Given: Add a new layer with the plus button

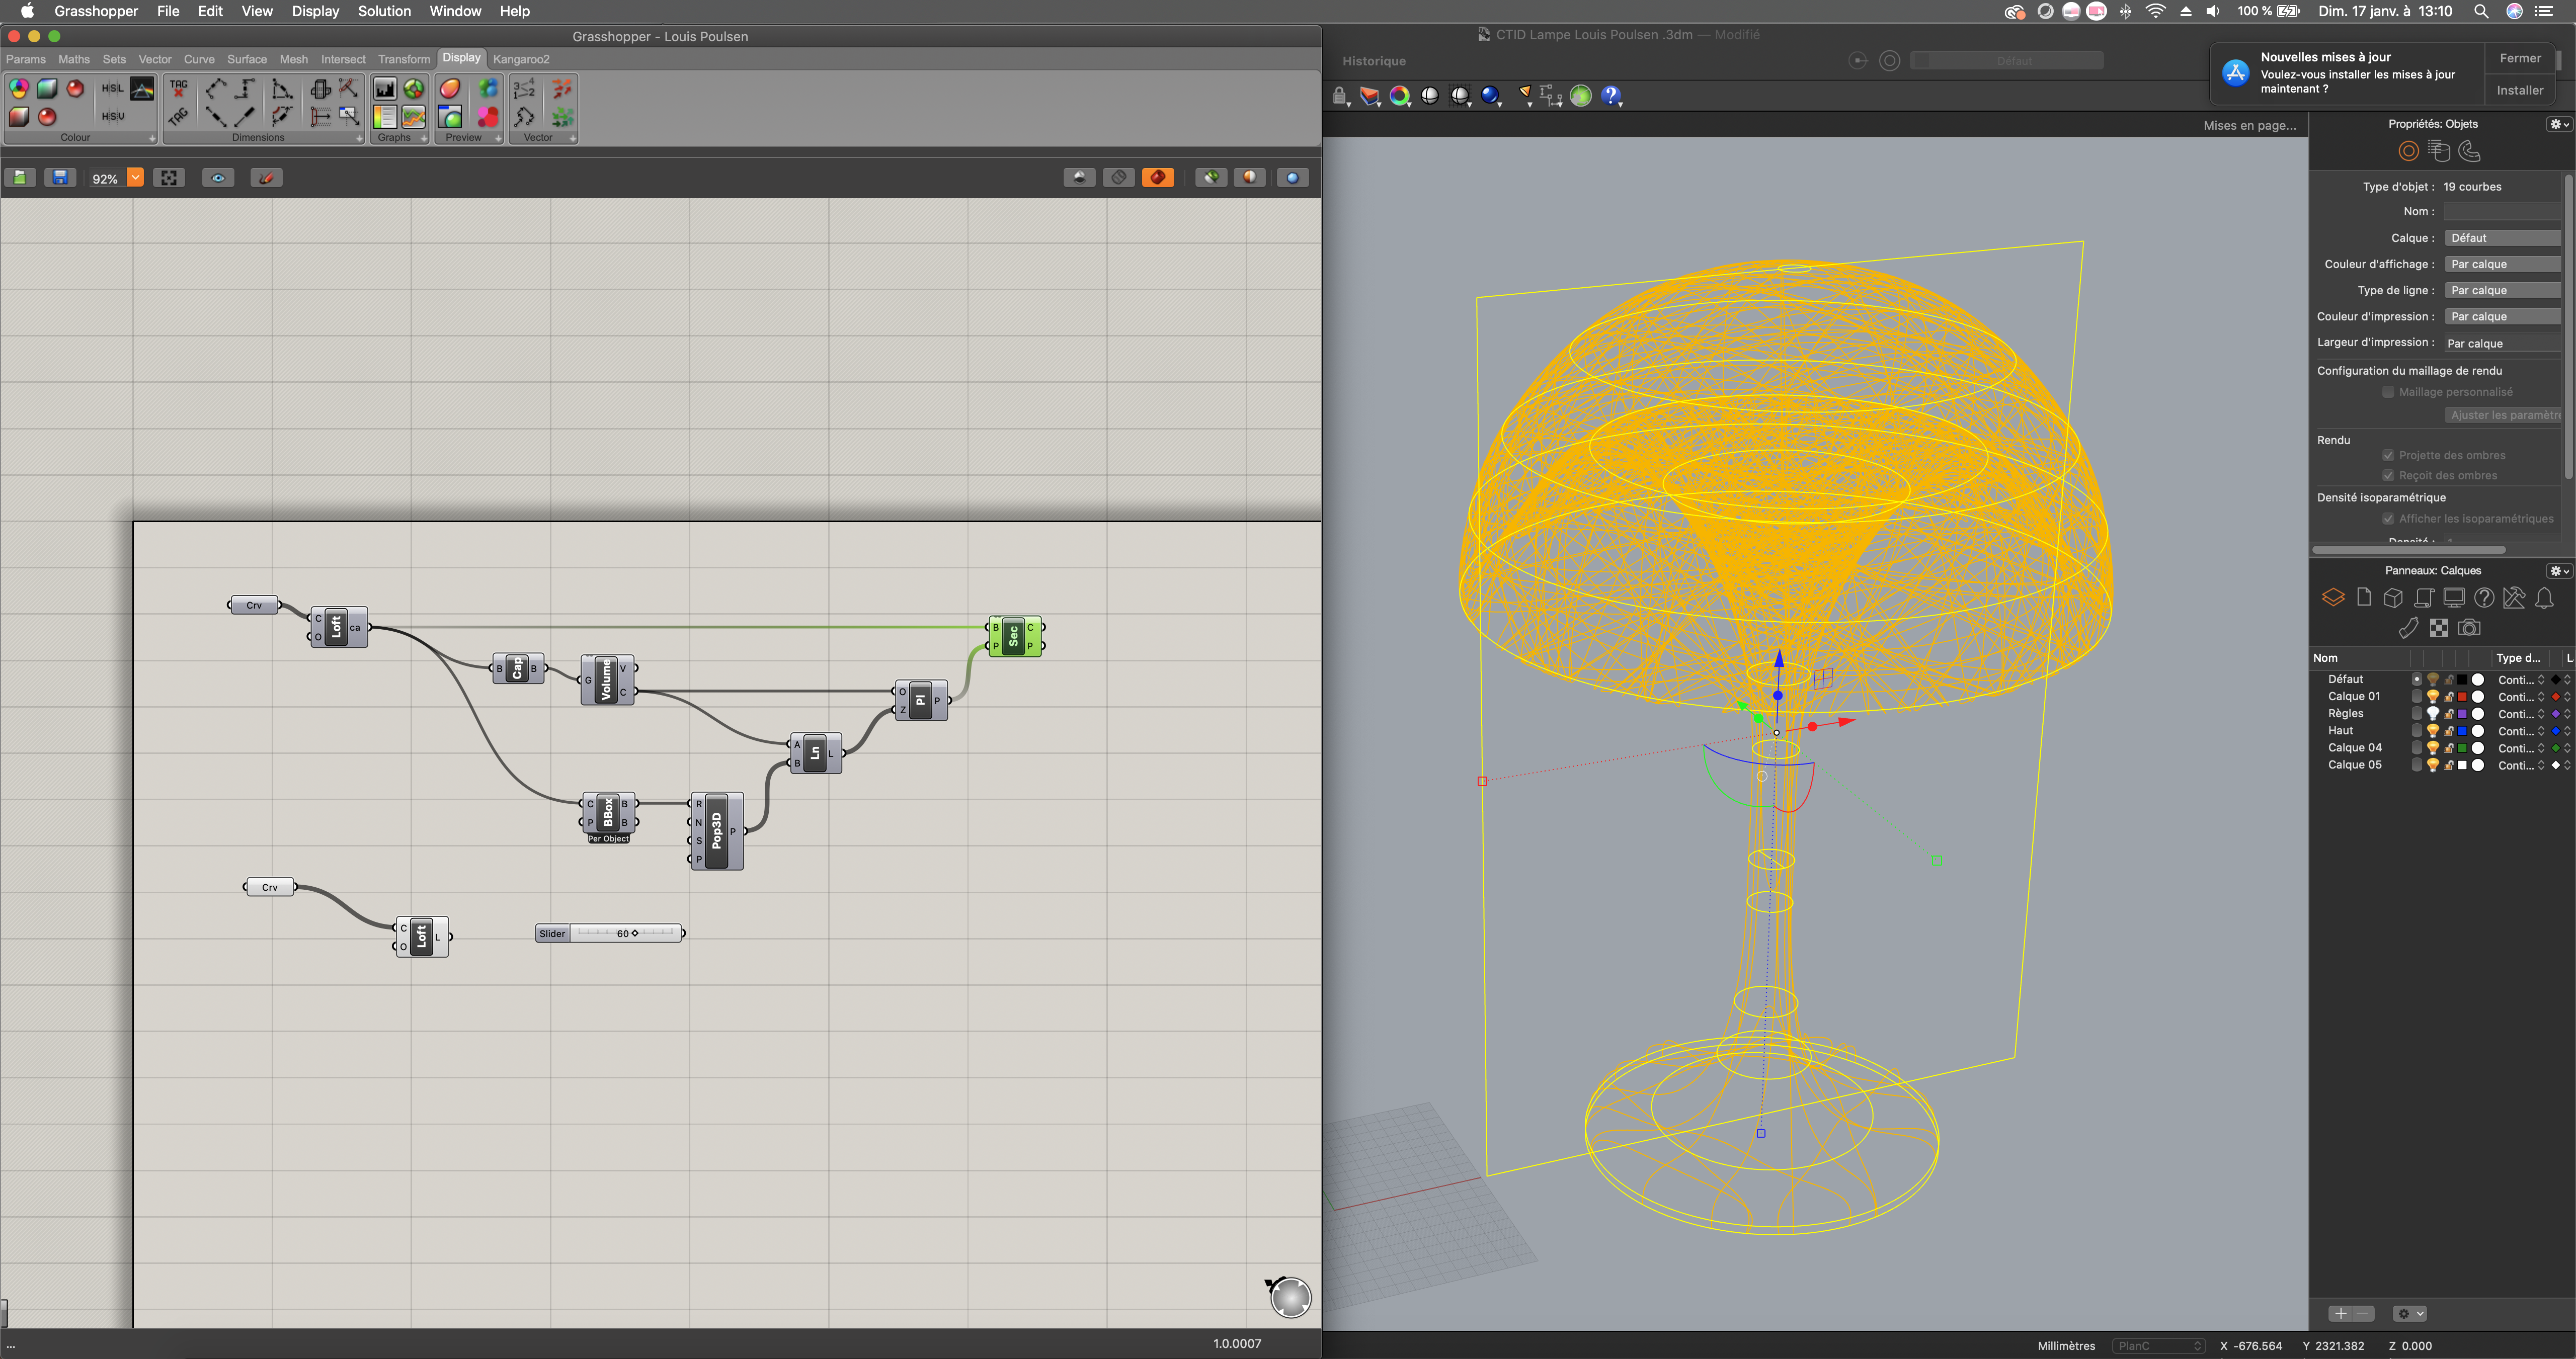Looking at the screenshot, I should pos(2341,1313).
